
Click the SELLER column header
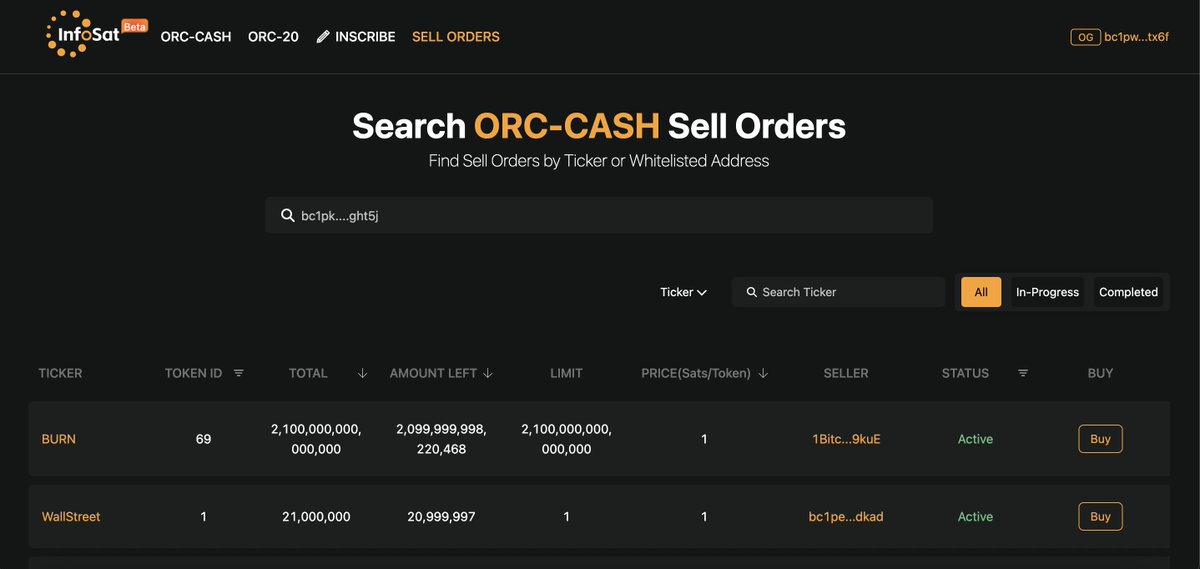[846, 373]
